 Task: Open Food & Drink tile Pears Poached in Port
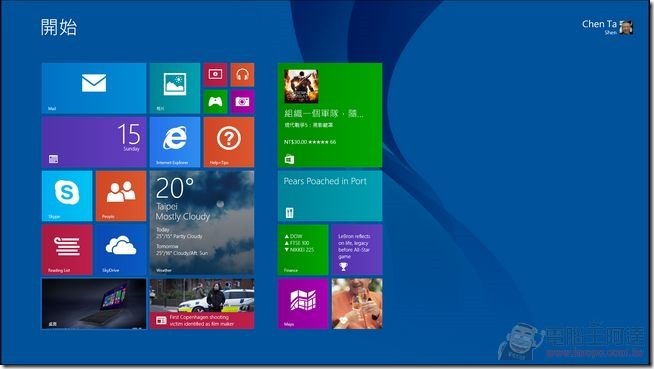tap(330, 196)
